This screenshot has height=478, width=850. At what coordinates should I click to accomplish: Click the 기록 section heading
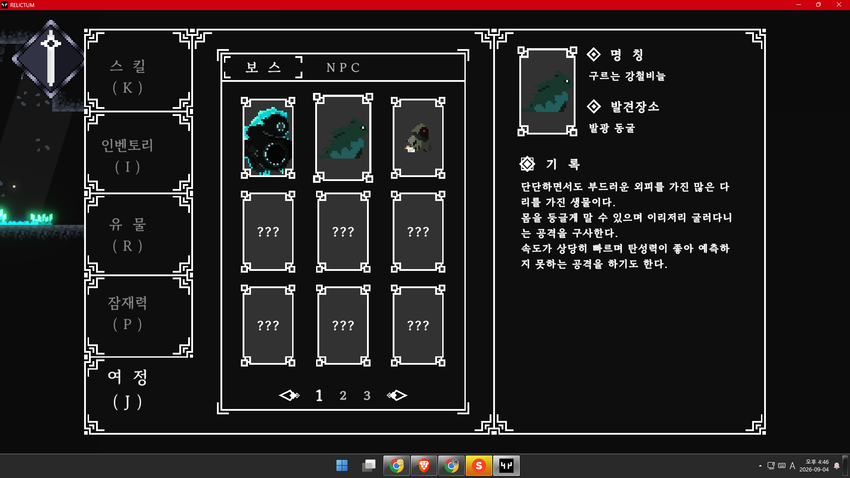pos(563,164)
